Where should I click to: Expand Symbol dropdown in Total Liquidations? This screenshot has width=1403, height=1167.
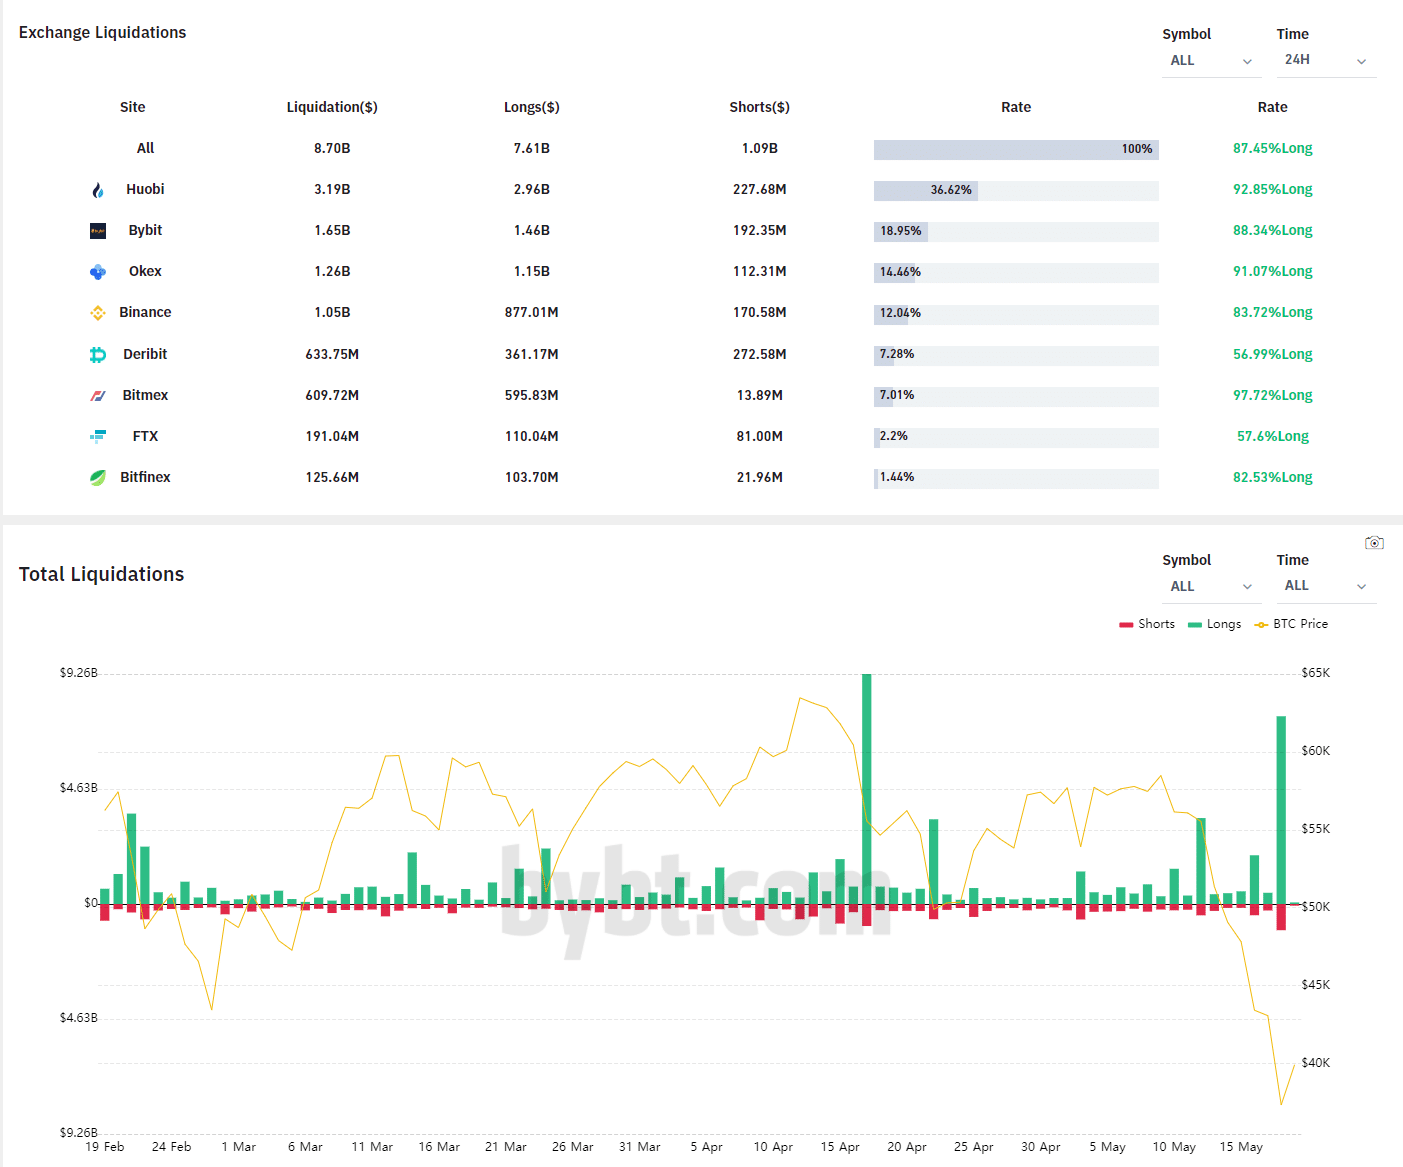1211,587
